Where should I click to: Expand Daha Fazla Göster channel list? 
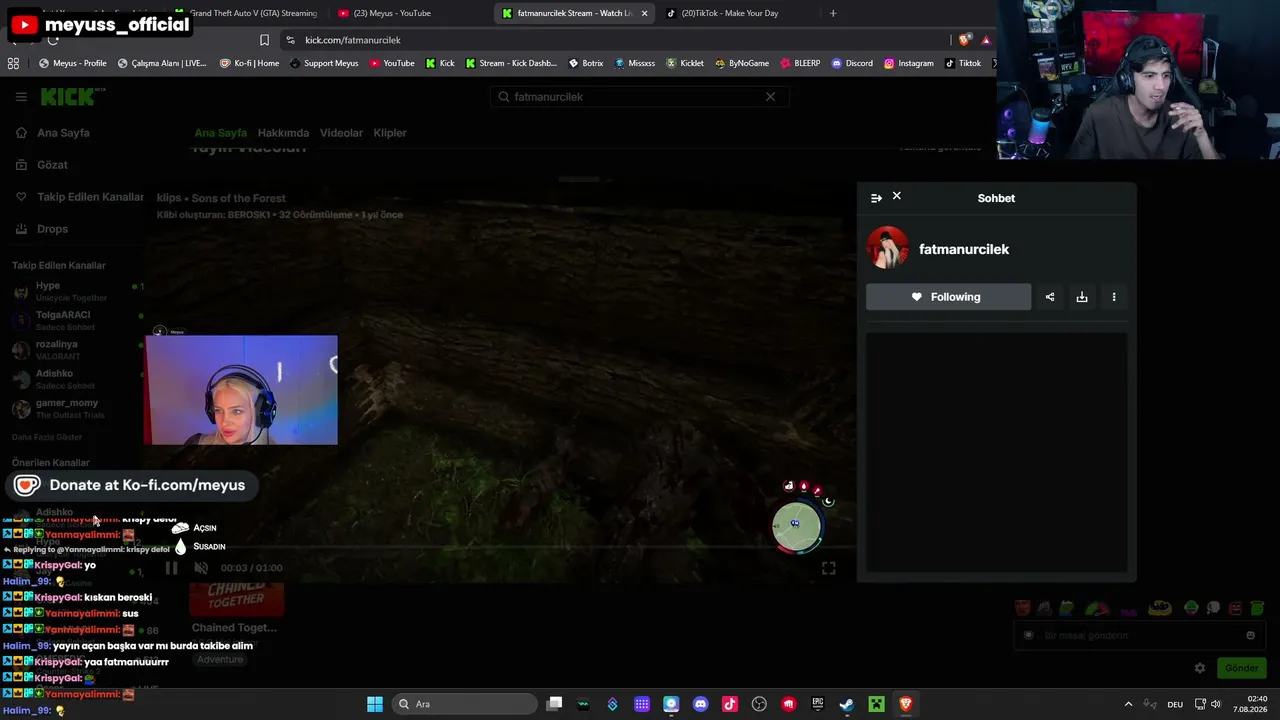[47, 437]
